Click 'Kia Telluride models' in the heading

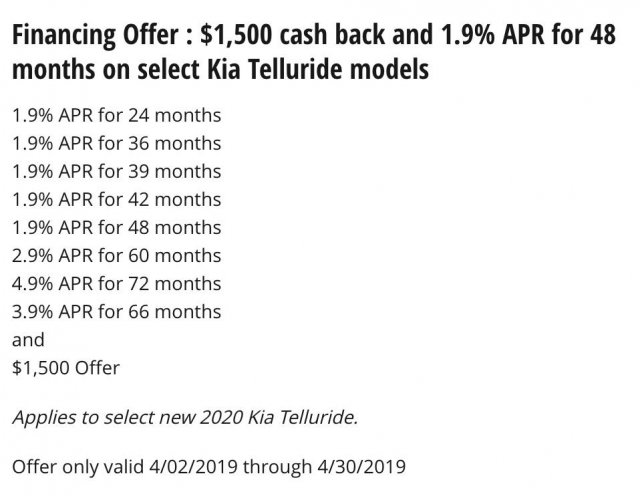click(318, 69)
